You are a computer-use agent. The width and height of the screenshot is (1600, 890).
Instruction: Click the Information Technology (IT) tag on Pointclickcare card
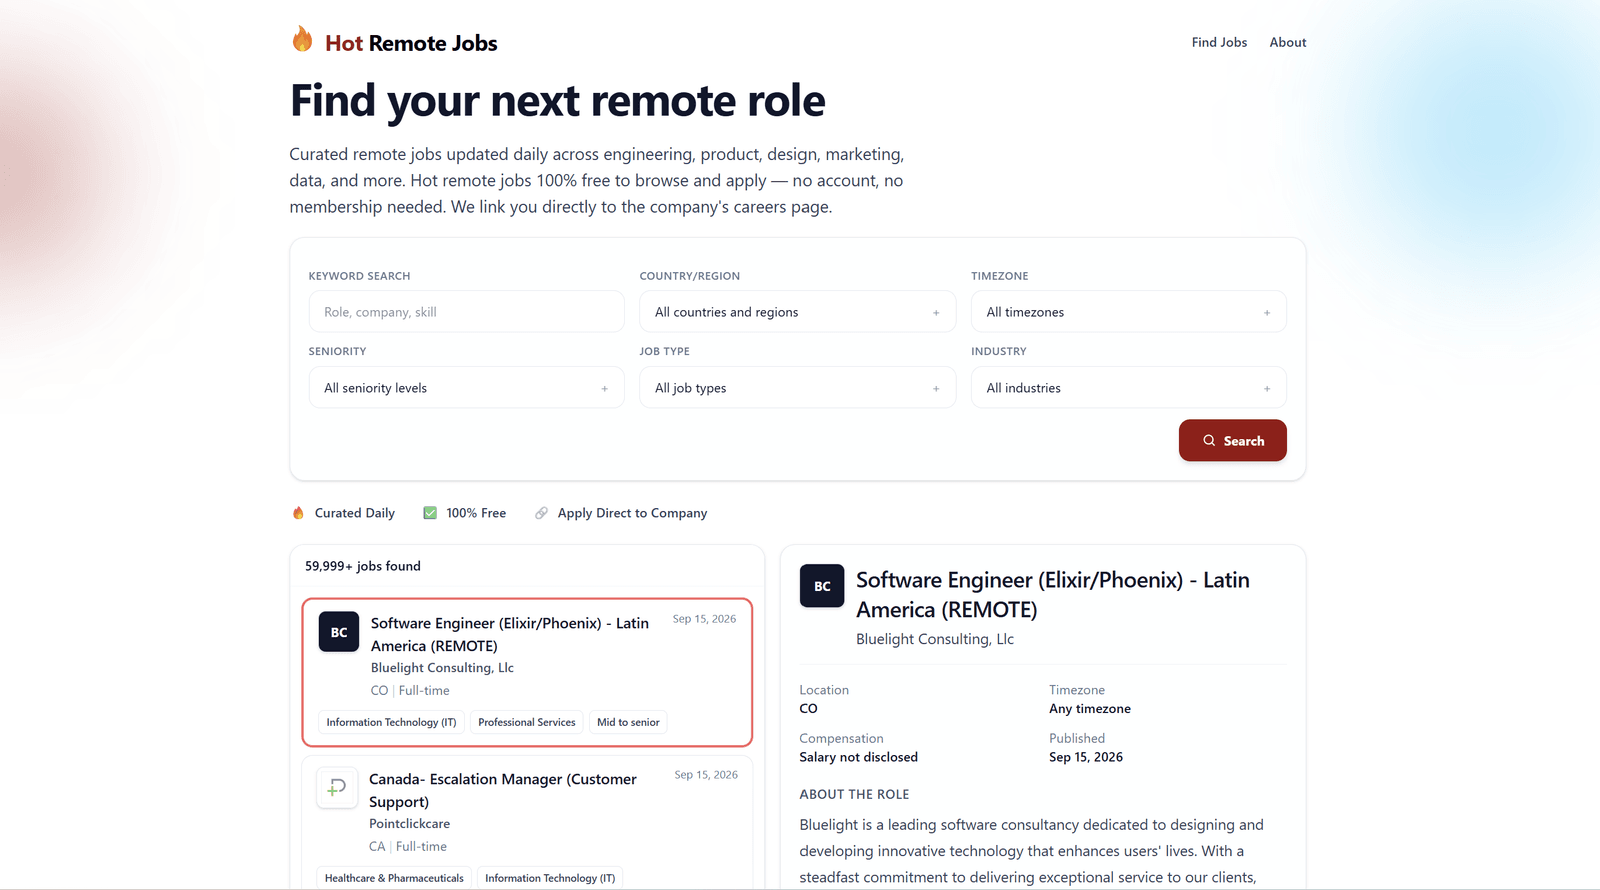pyautogui.click(x=550, y=878)
